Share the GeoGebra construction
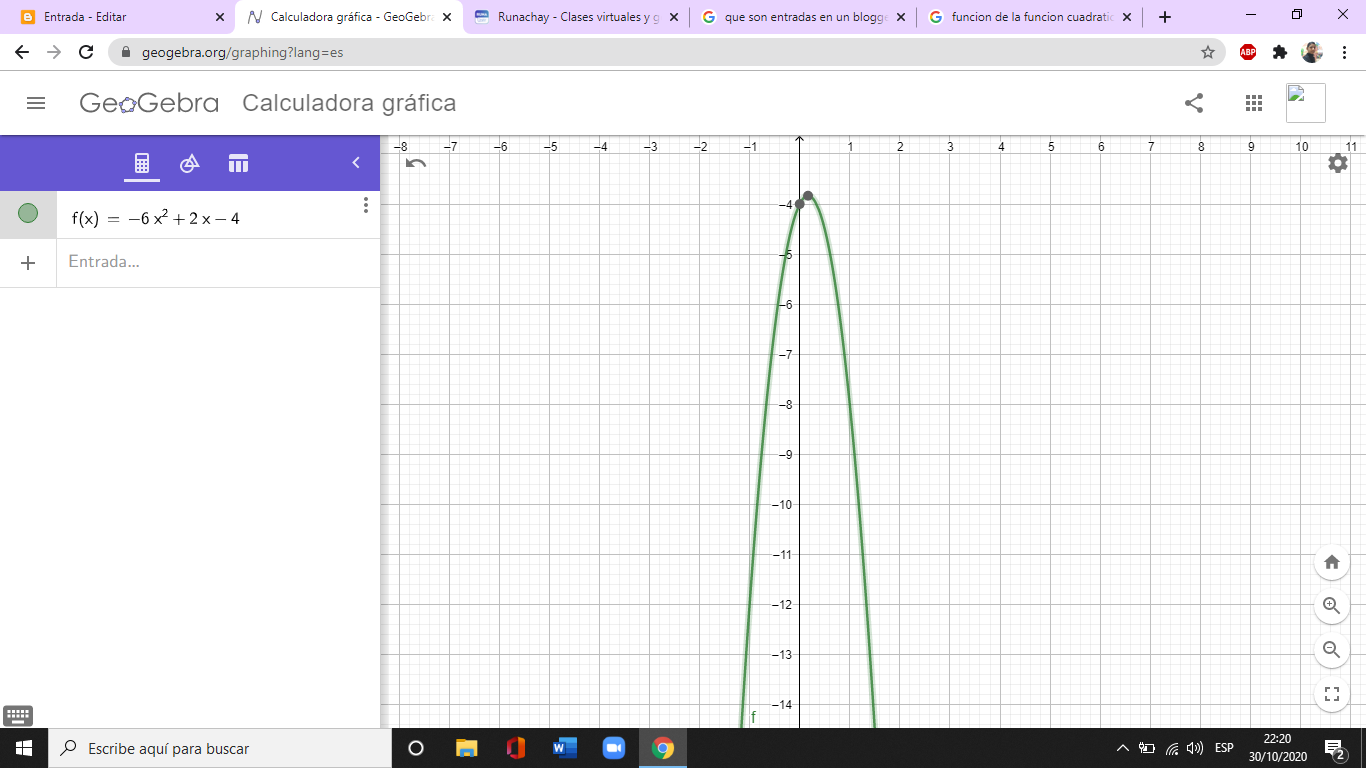This screenshot has width=1366, height=768. 1194,103
